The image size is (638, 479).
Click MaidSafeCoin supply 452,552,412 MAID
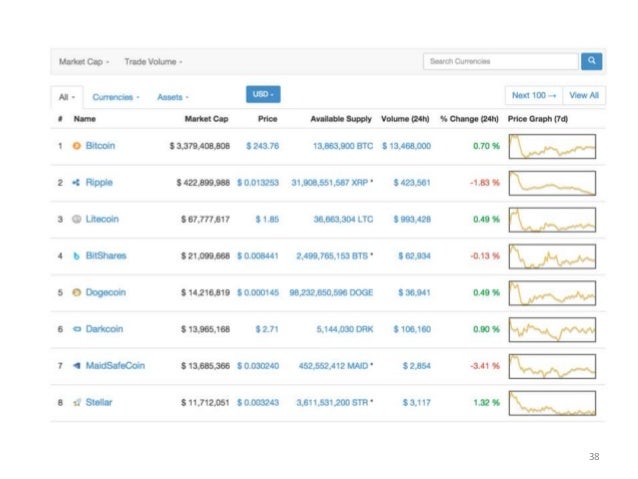click(336, 365)
